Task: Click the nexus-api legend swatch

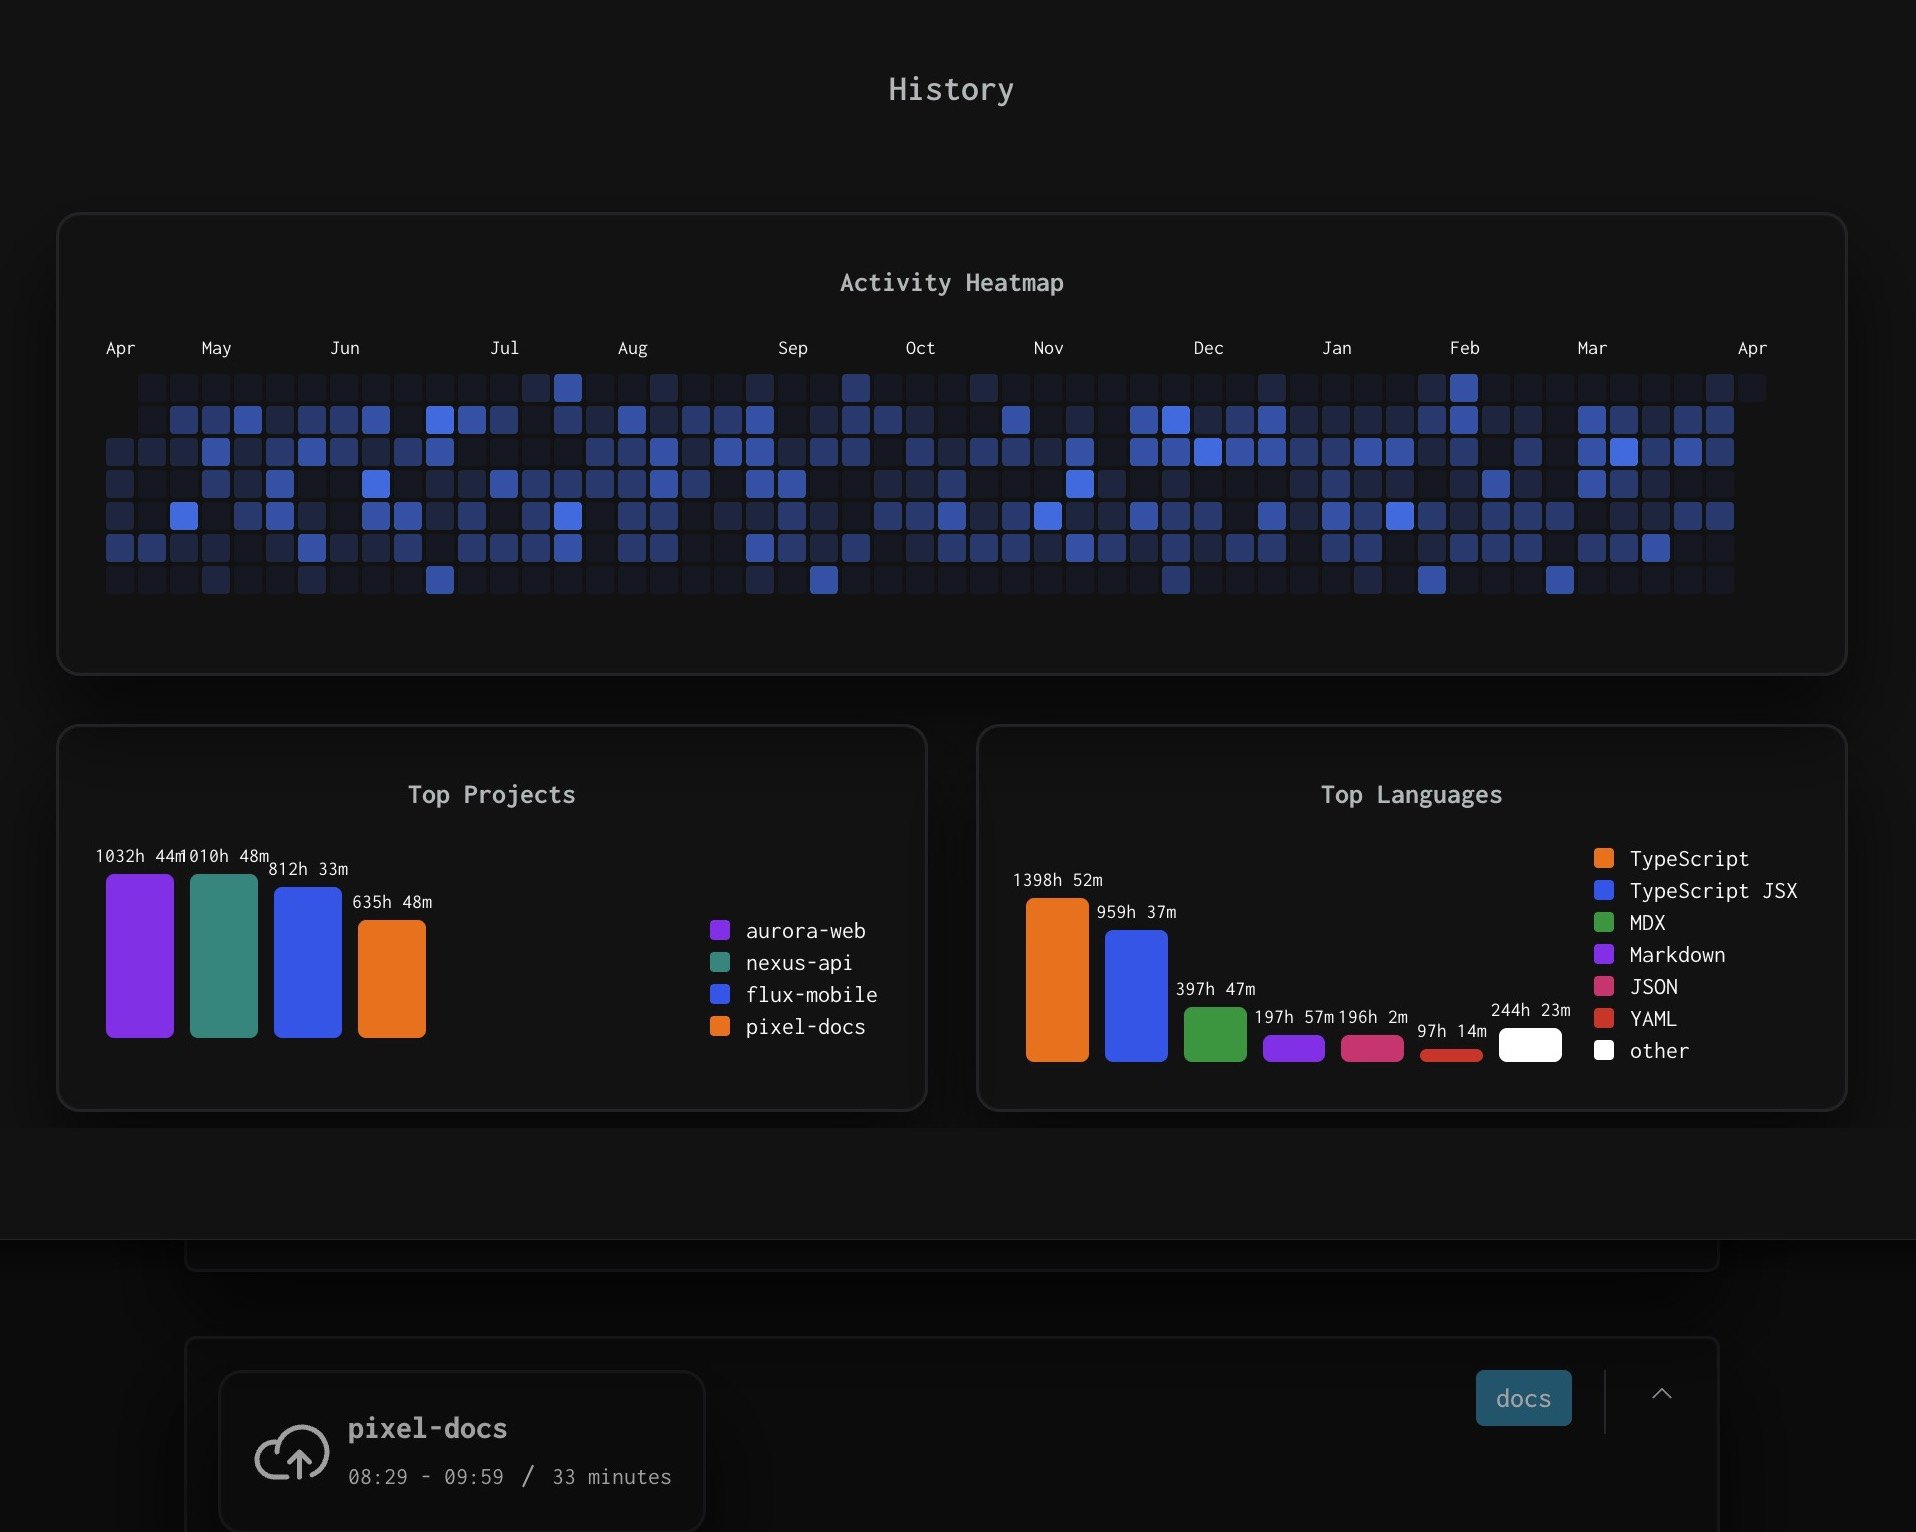Action: [720, 962]
